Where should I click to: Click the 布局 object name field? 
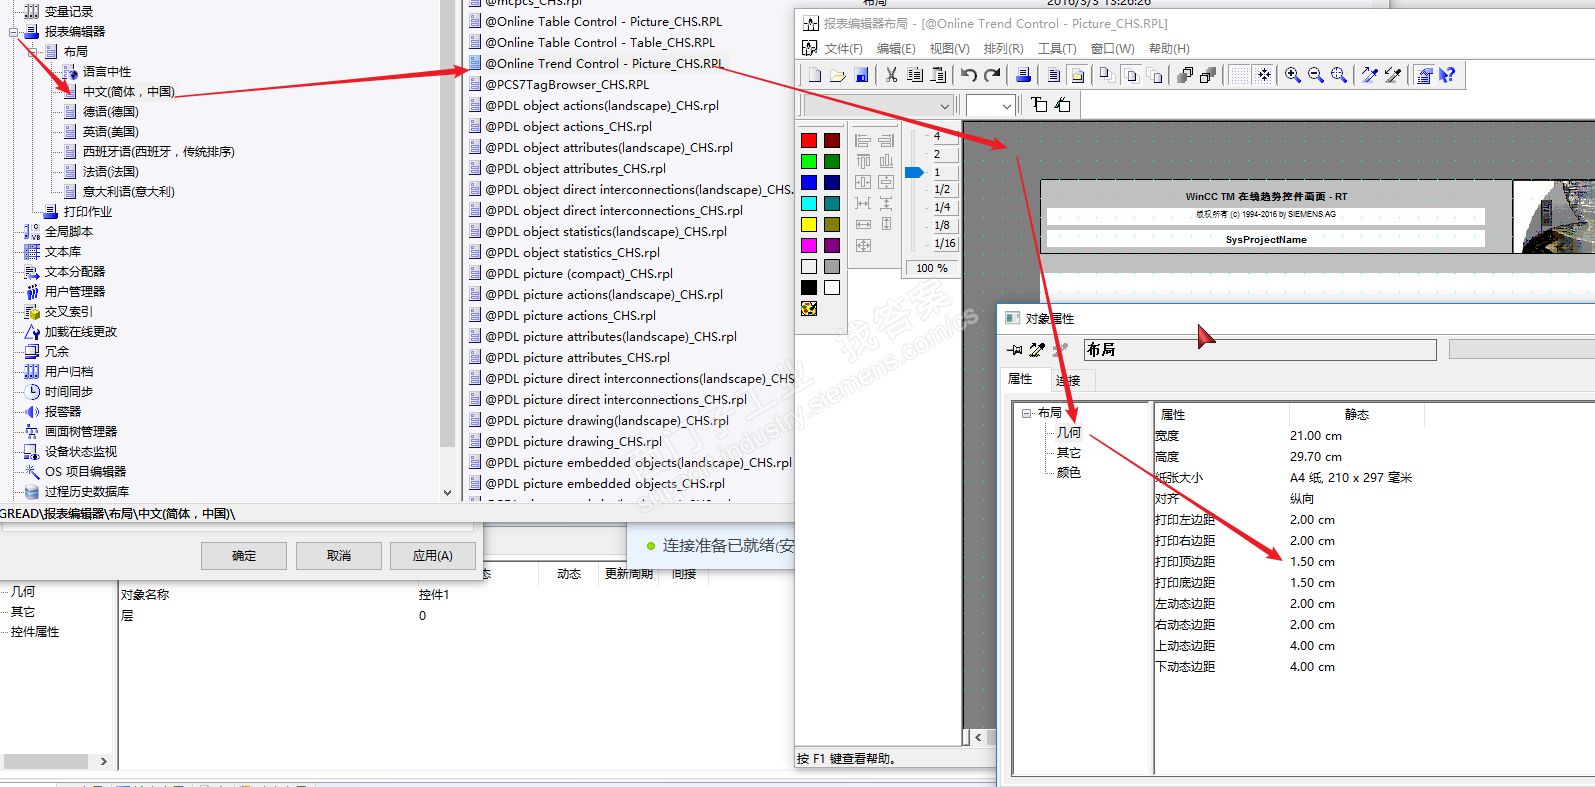pos(1260,349)
